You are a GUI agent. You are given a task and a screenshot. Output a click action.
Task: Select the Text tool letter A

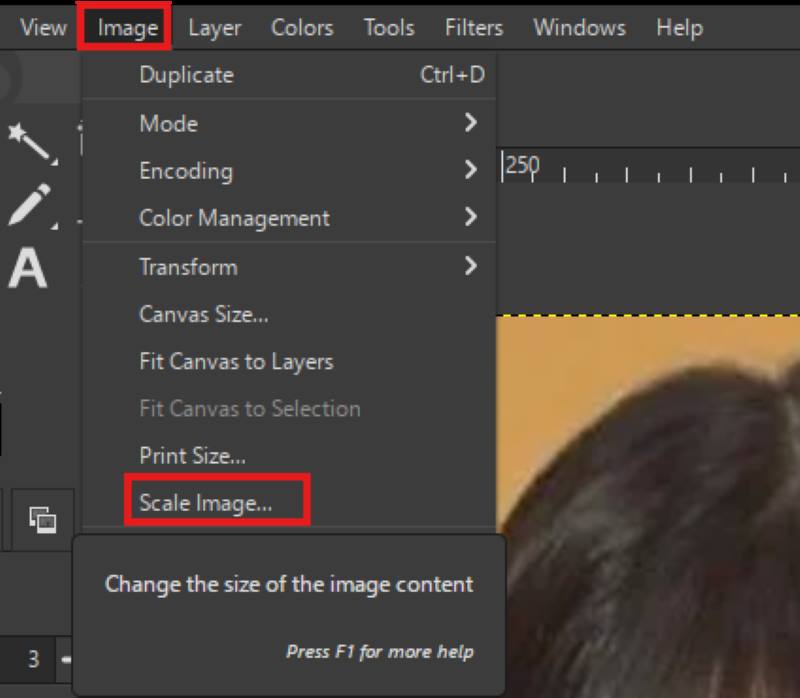coord(28,268)
